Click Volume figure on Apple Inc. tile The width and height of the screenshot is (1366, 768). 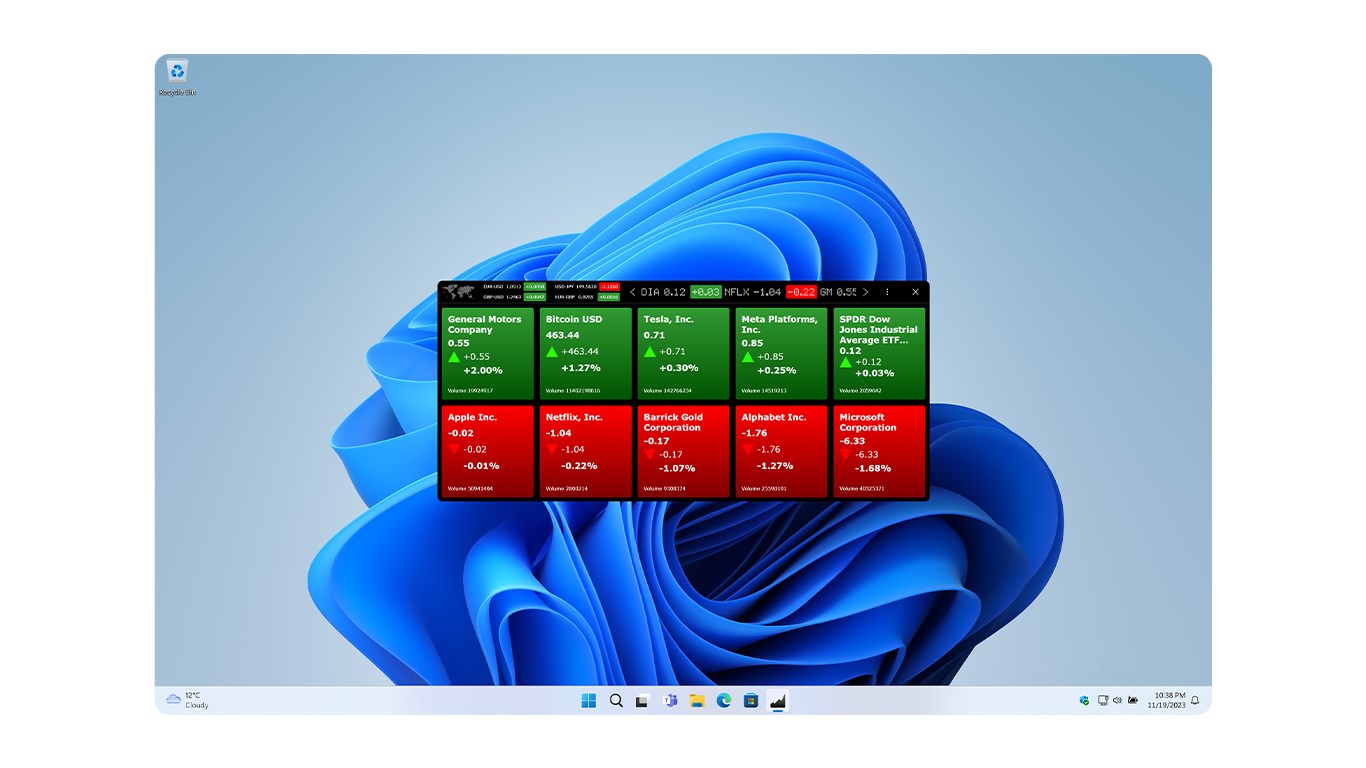pos(469,489)
